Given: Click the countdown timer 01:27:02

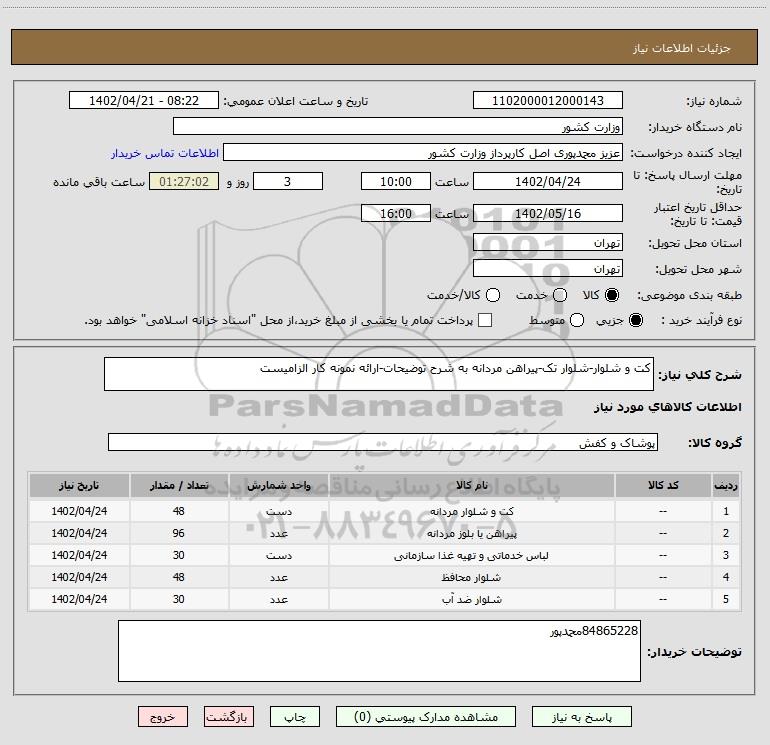Looking at the screenshot, I should pyautogui.click(x=184, y=181).
